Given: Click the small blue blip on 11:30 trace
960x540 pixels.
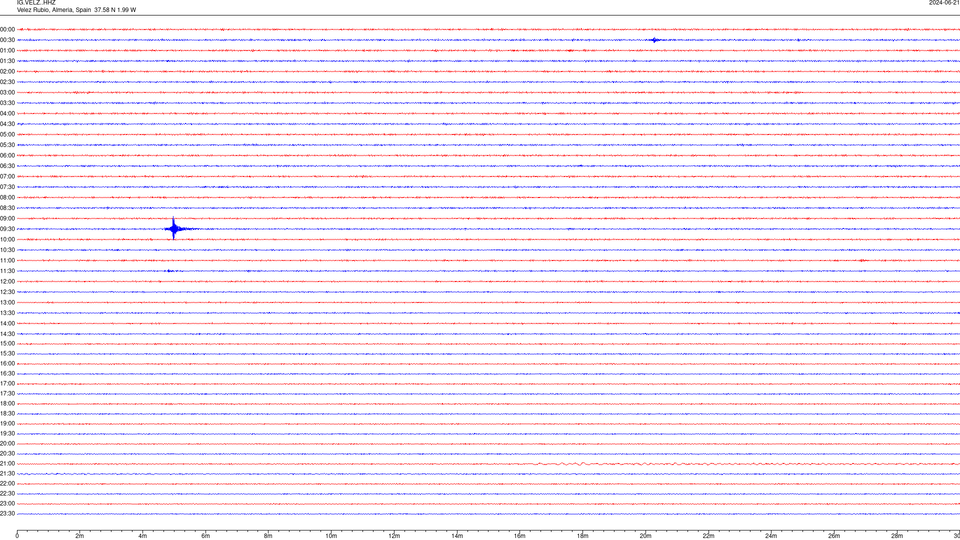Looking at the screenshot, I should pyautogui.click(x=170, y=271).
